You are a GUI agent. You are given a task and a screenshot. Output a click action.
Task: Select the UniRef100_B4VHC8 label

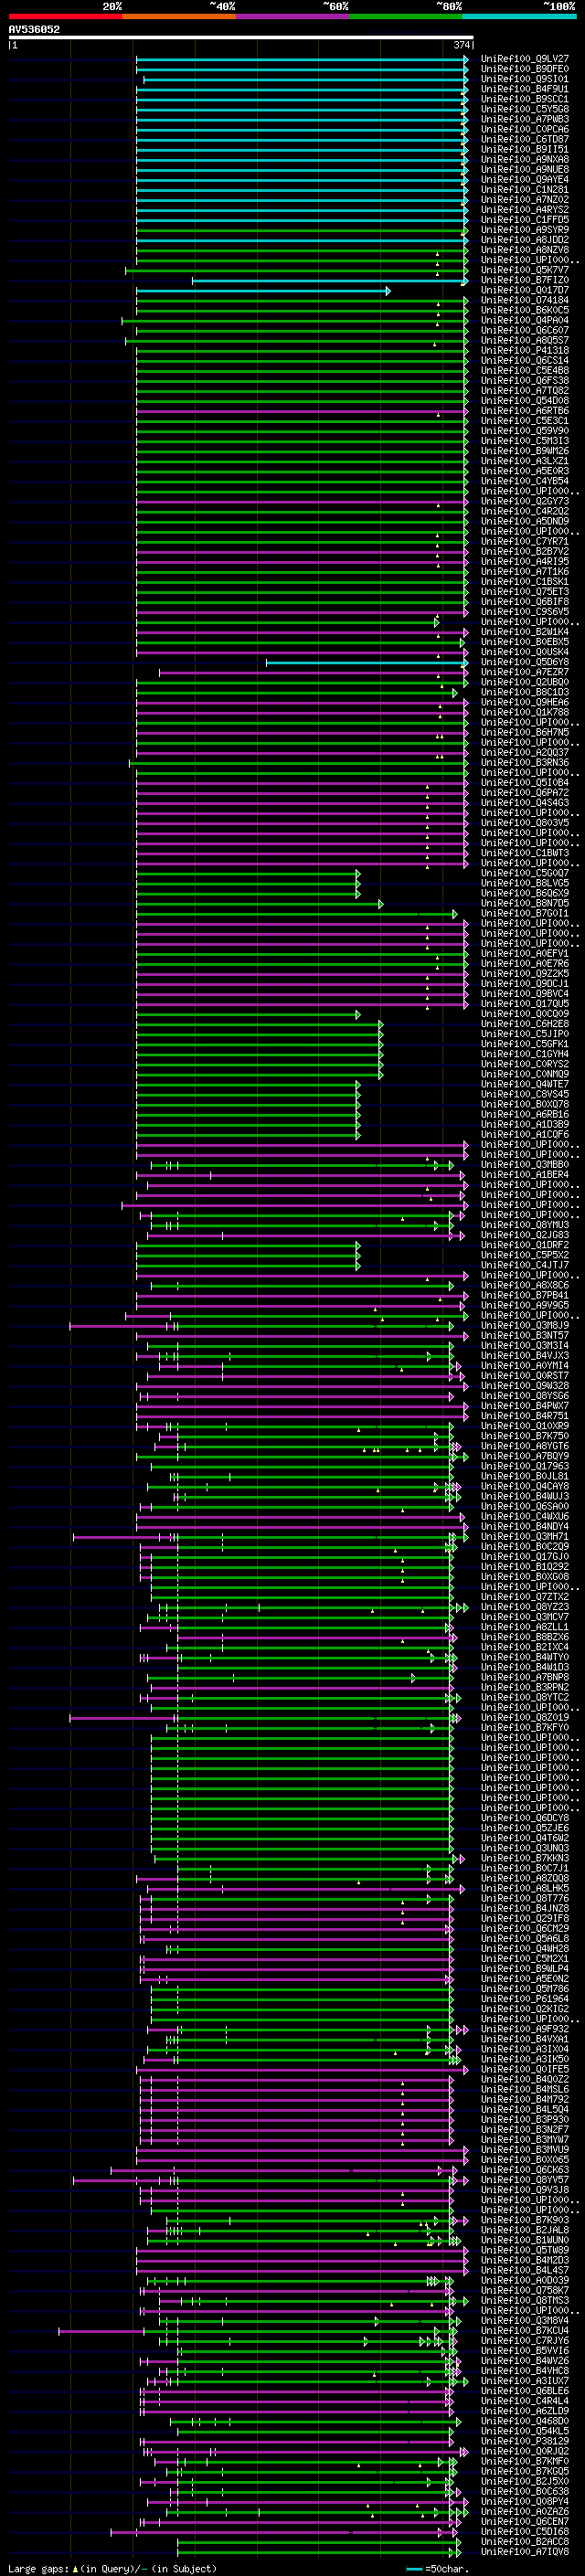coord(525,2371)
